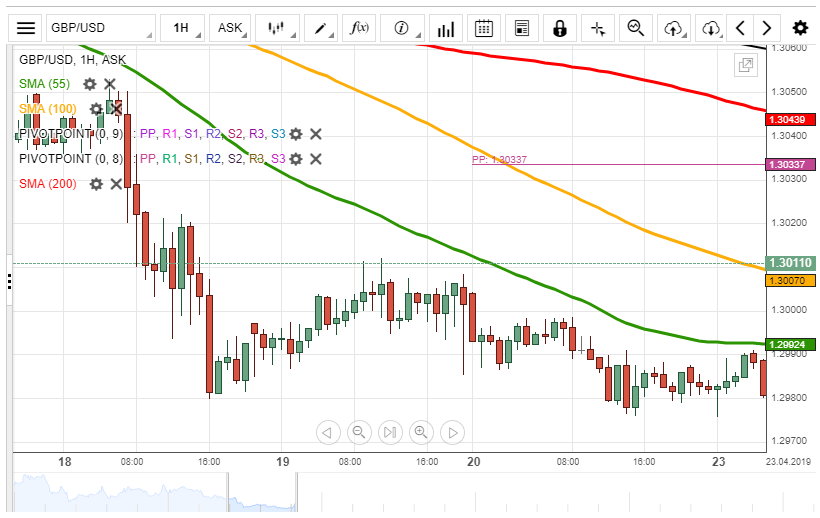Image resolution: width=820 pixels, height=518 pixels.
Task: Open chart settings gear in toolbar
Action: 800,28
